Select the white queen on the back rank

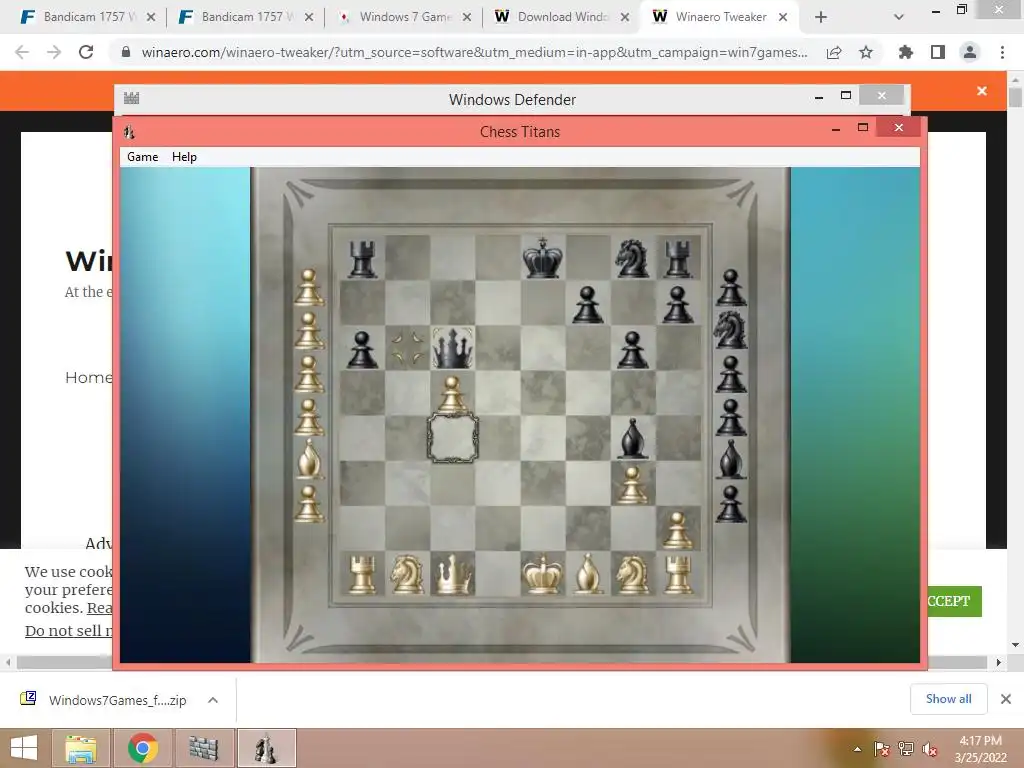click(x=453, y=575)
